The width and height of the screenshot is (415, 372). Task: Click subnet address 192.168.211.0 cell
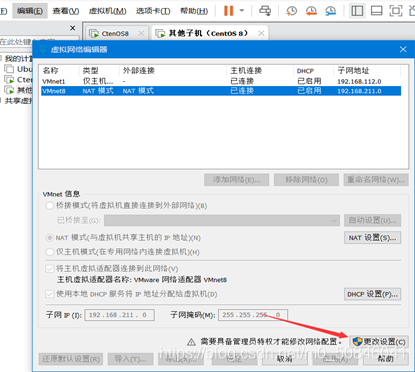359,91
